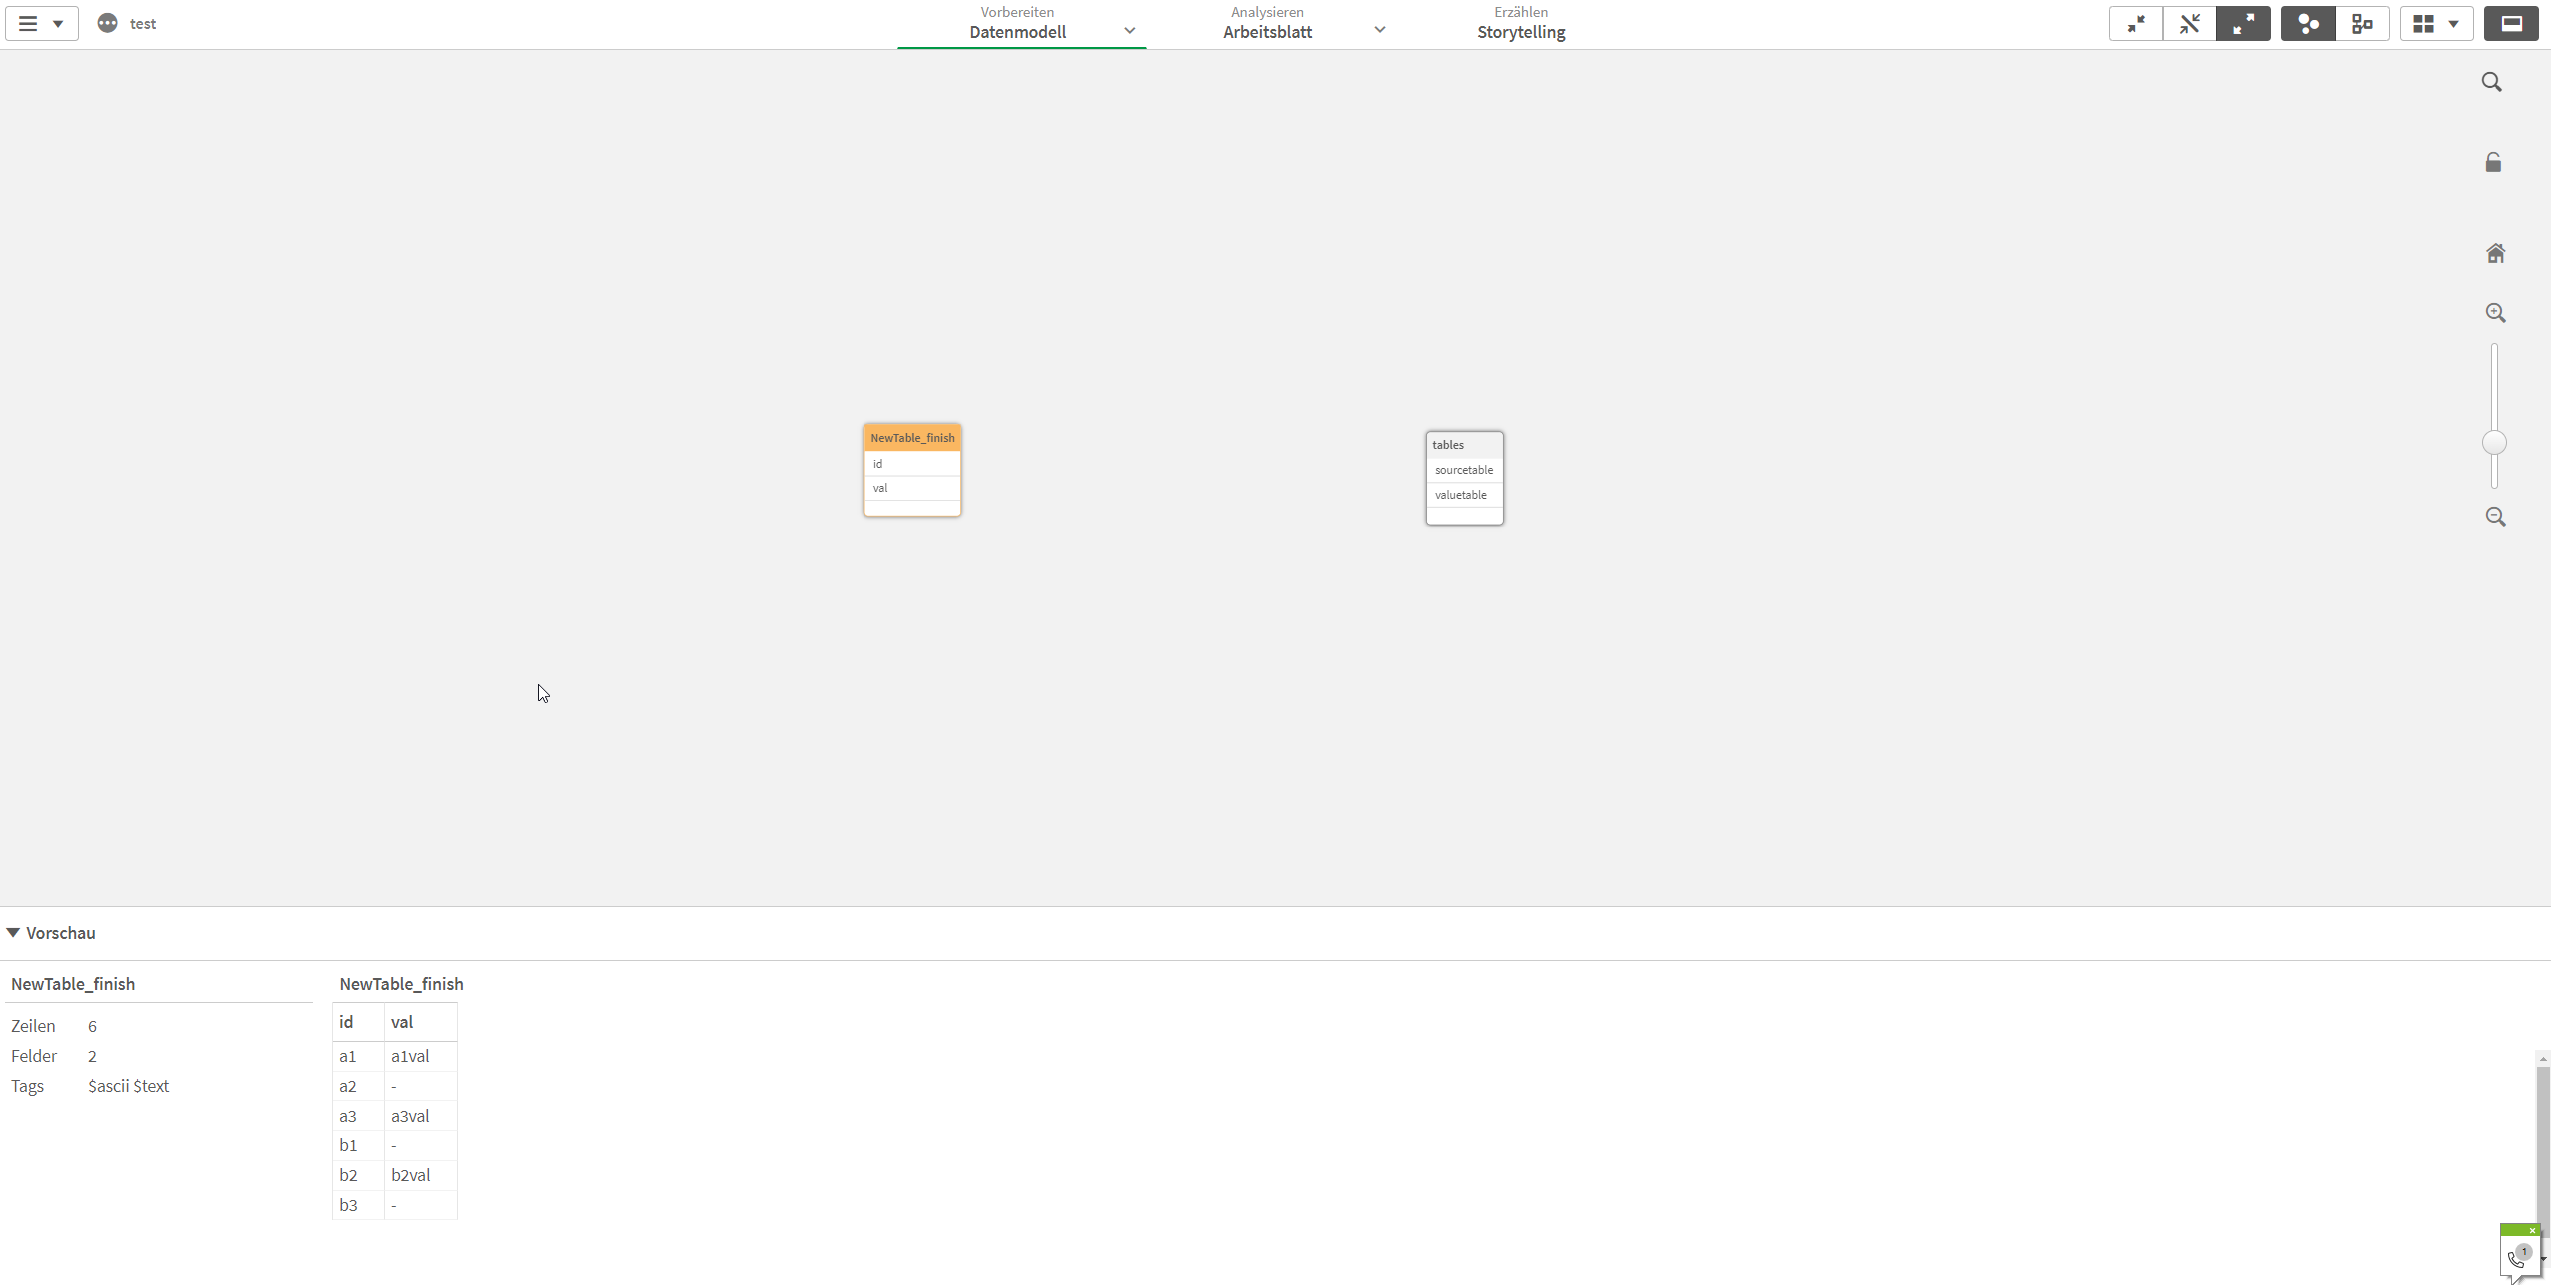Click the expand all tables icon
This screenshot has height=1285, width=2551.
(x=2243, y=24)
